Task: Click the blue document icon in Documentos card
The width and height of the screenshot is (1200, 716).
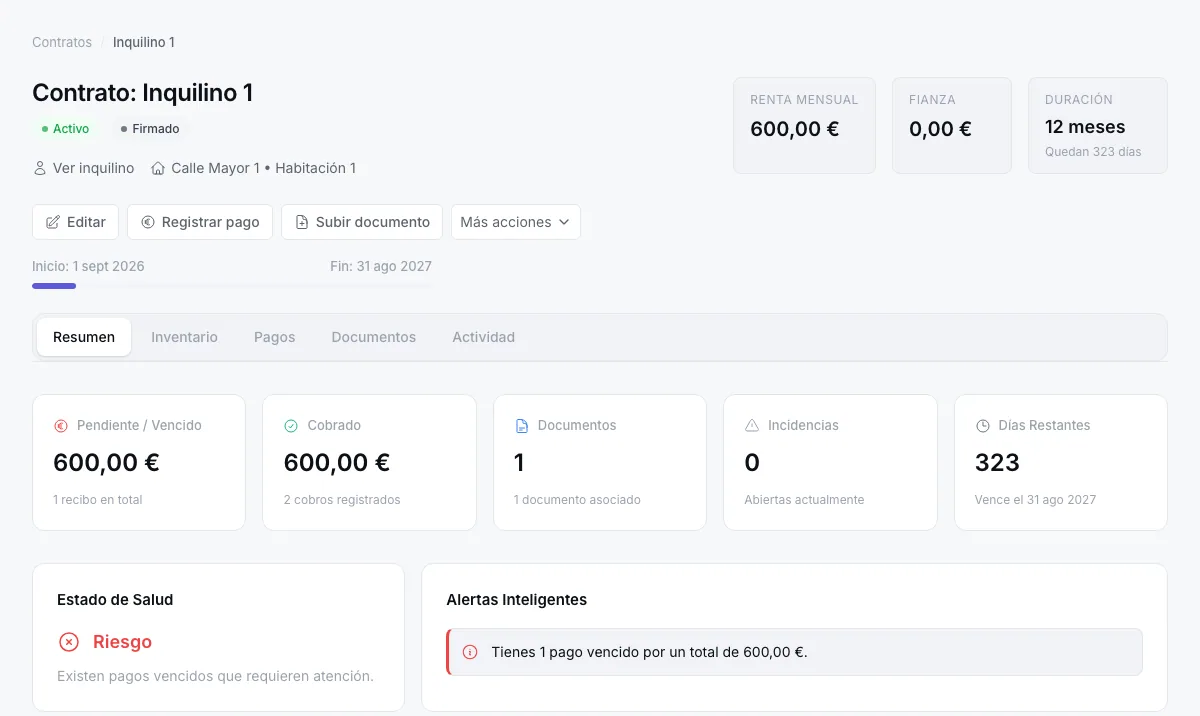Action: point(521,426)
